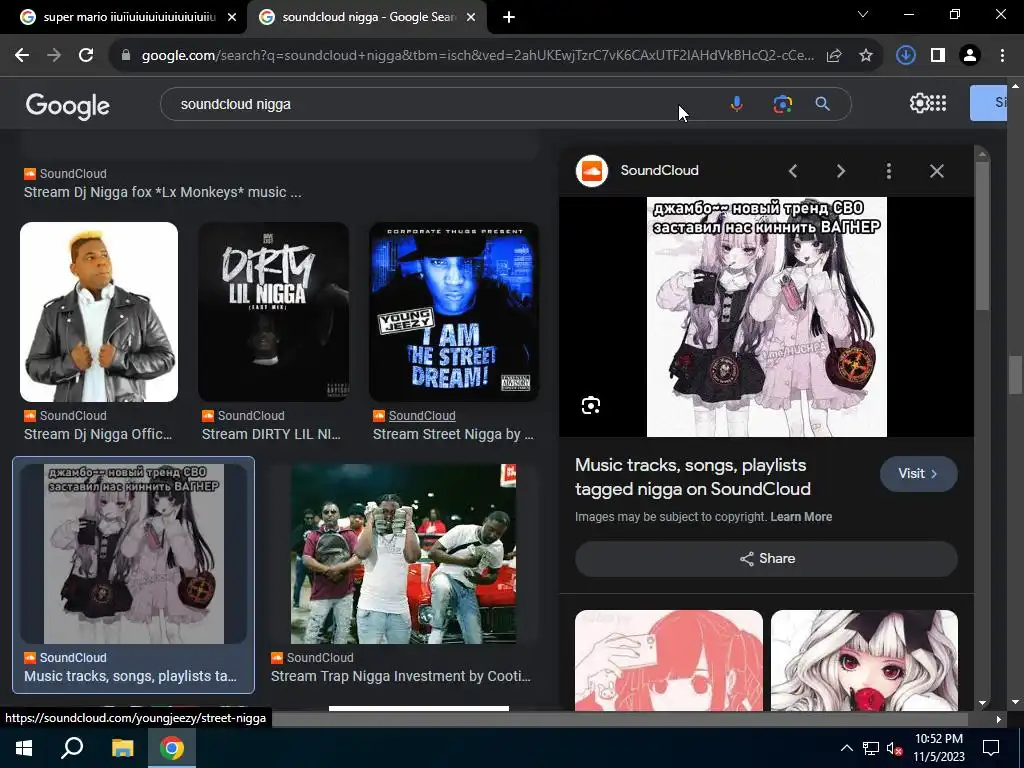Click the blue sign-in button
Screen dimensions: 1024x768
click(988, 103)
